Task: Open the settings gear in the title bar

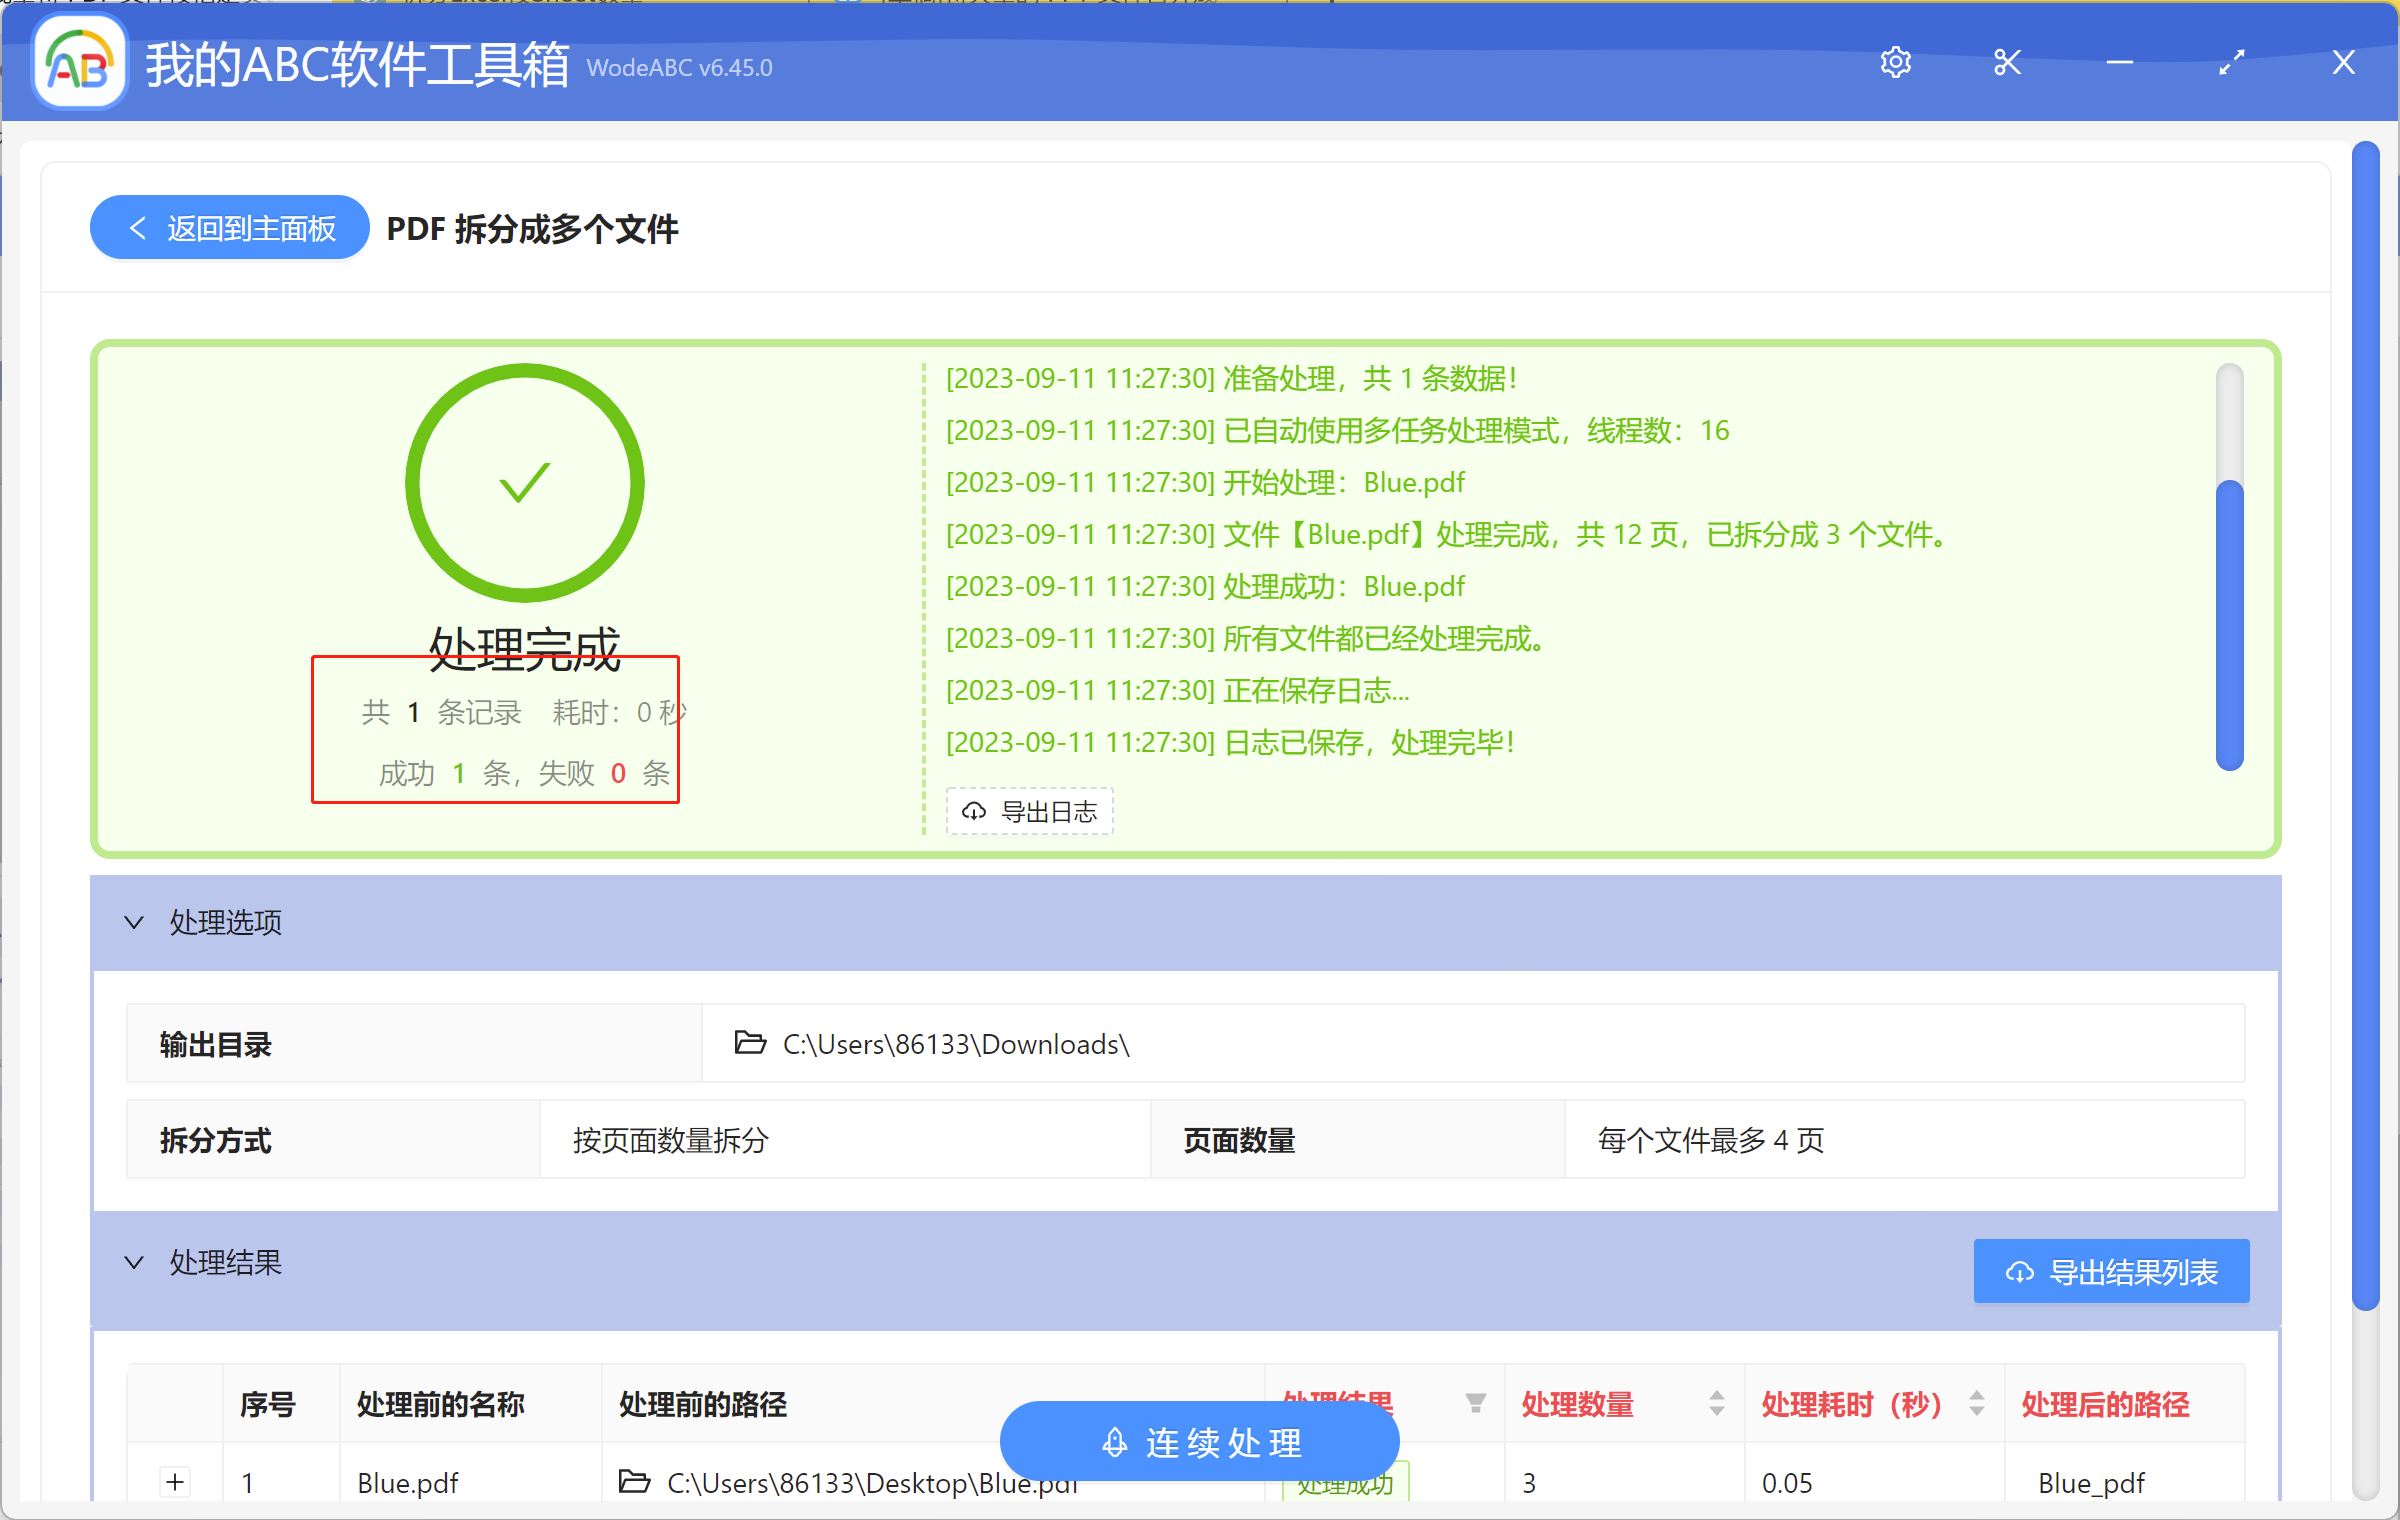Action: click(1895, 62)
